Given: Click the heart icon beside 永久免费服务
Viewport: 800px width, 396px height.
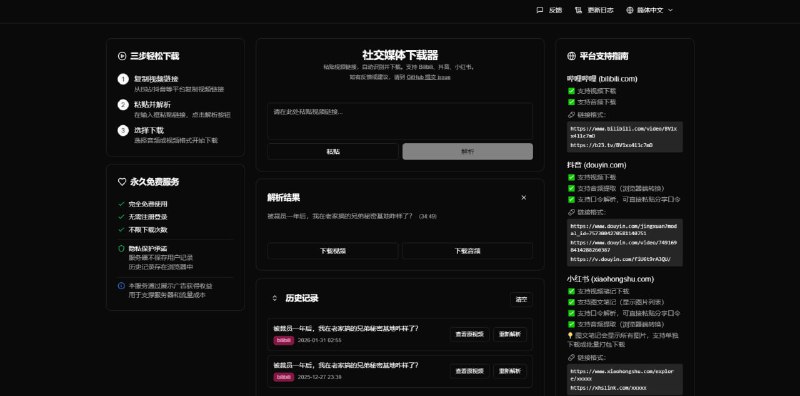Looking at the screenshot, I should click(122, 182).
